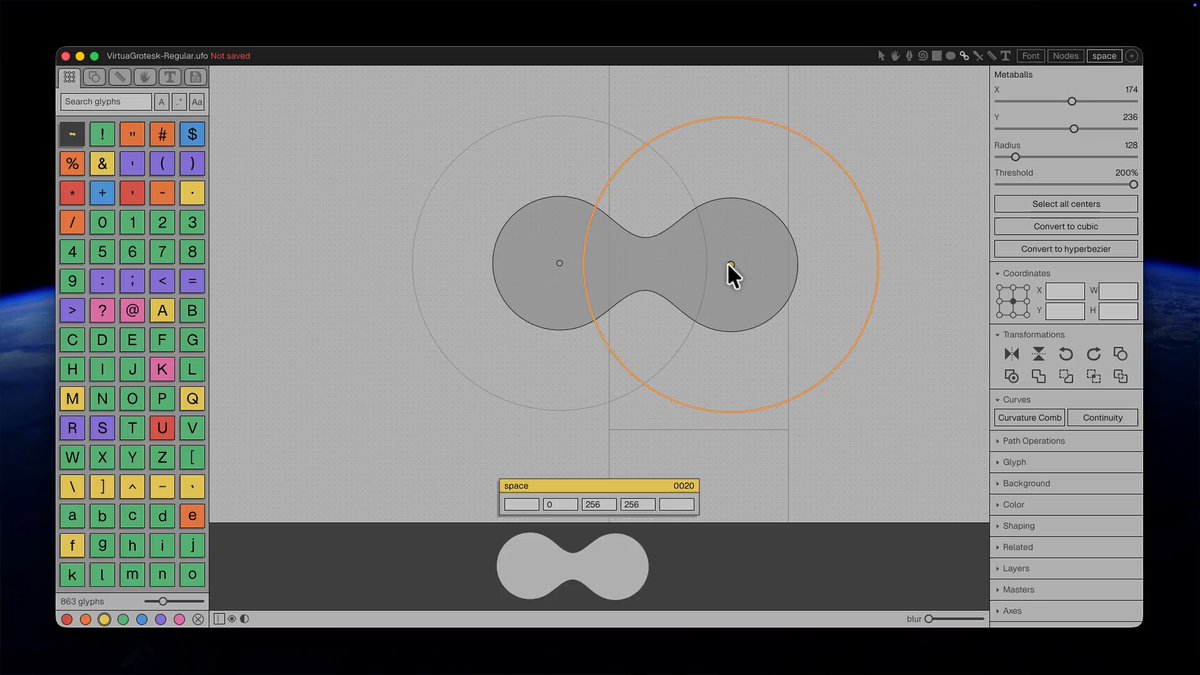Select the 'Q' glyph cell
This screenshot has height=675, width=1200.
[192, 398]
